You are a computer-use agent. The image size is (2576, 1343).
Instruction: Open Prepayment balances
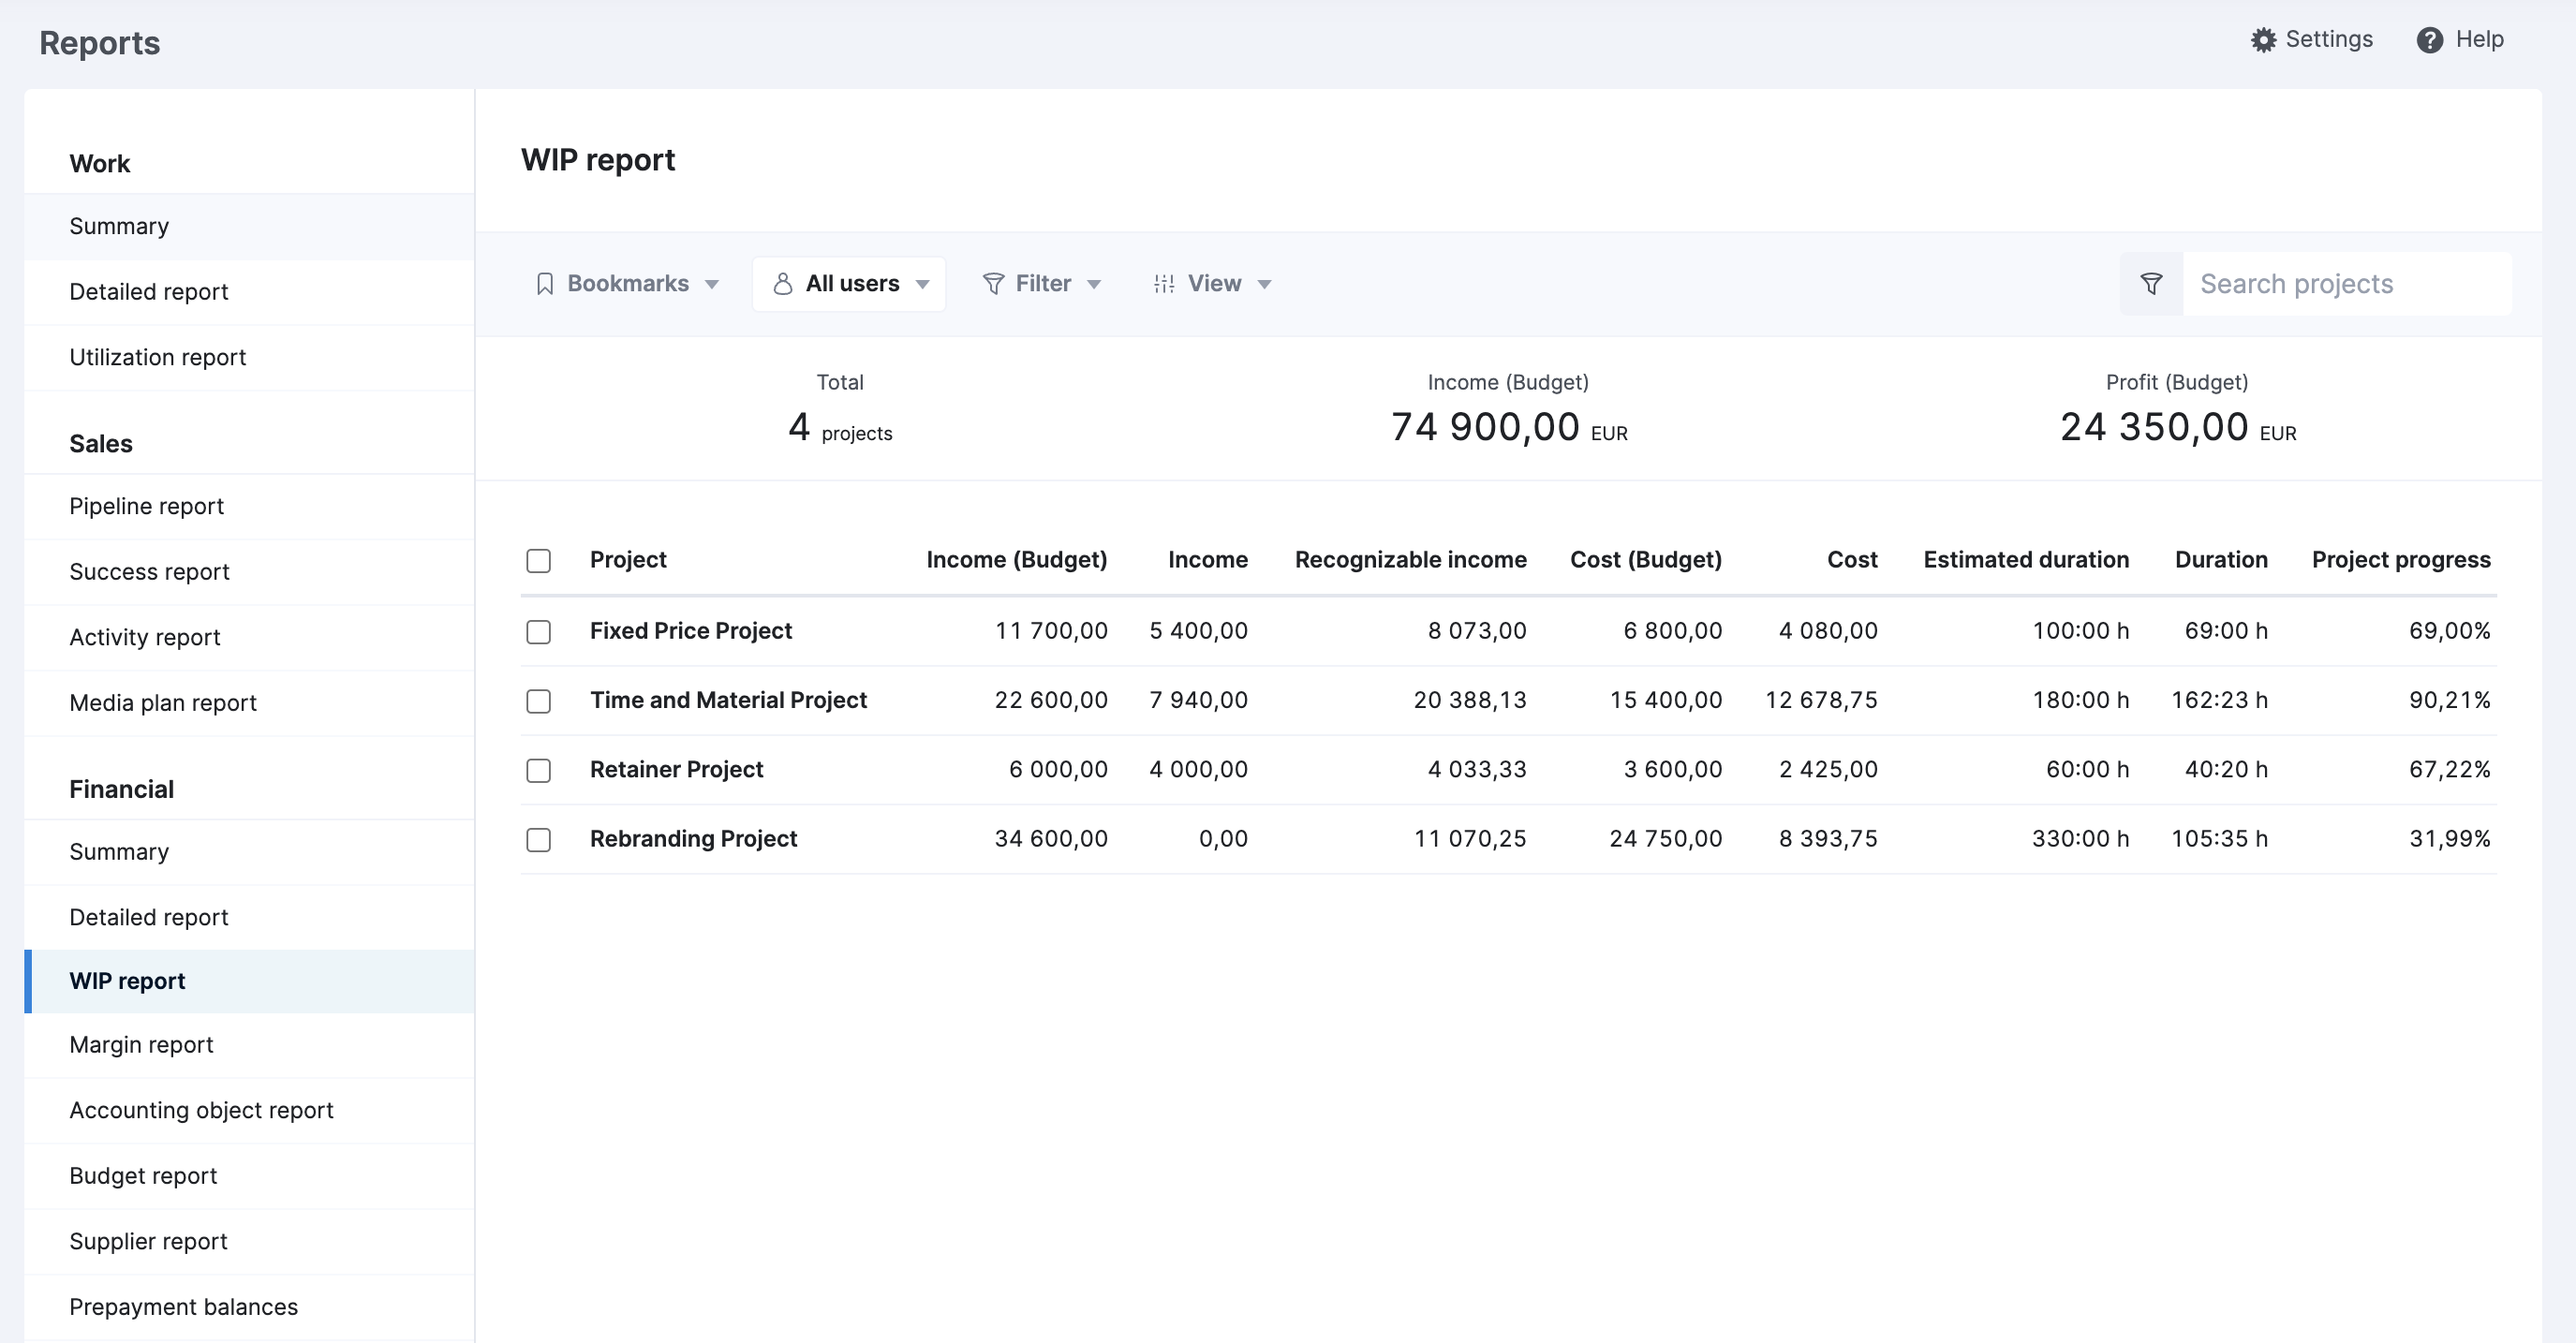[x=249, y=1307]
